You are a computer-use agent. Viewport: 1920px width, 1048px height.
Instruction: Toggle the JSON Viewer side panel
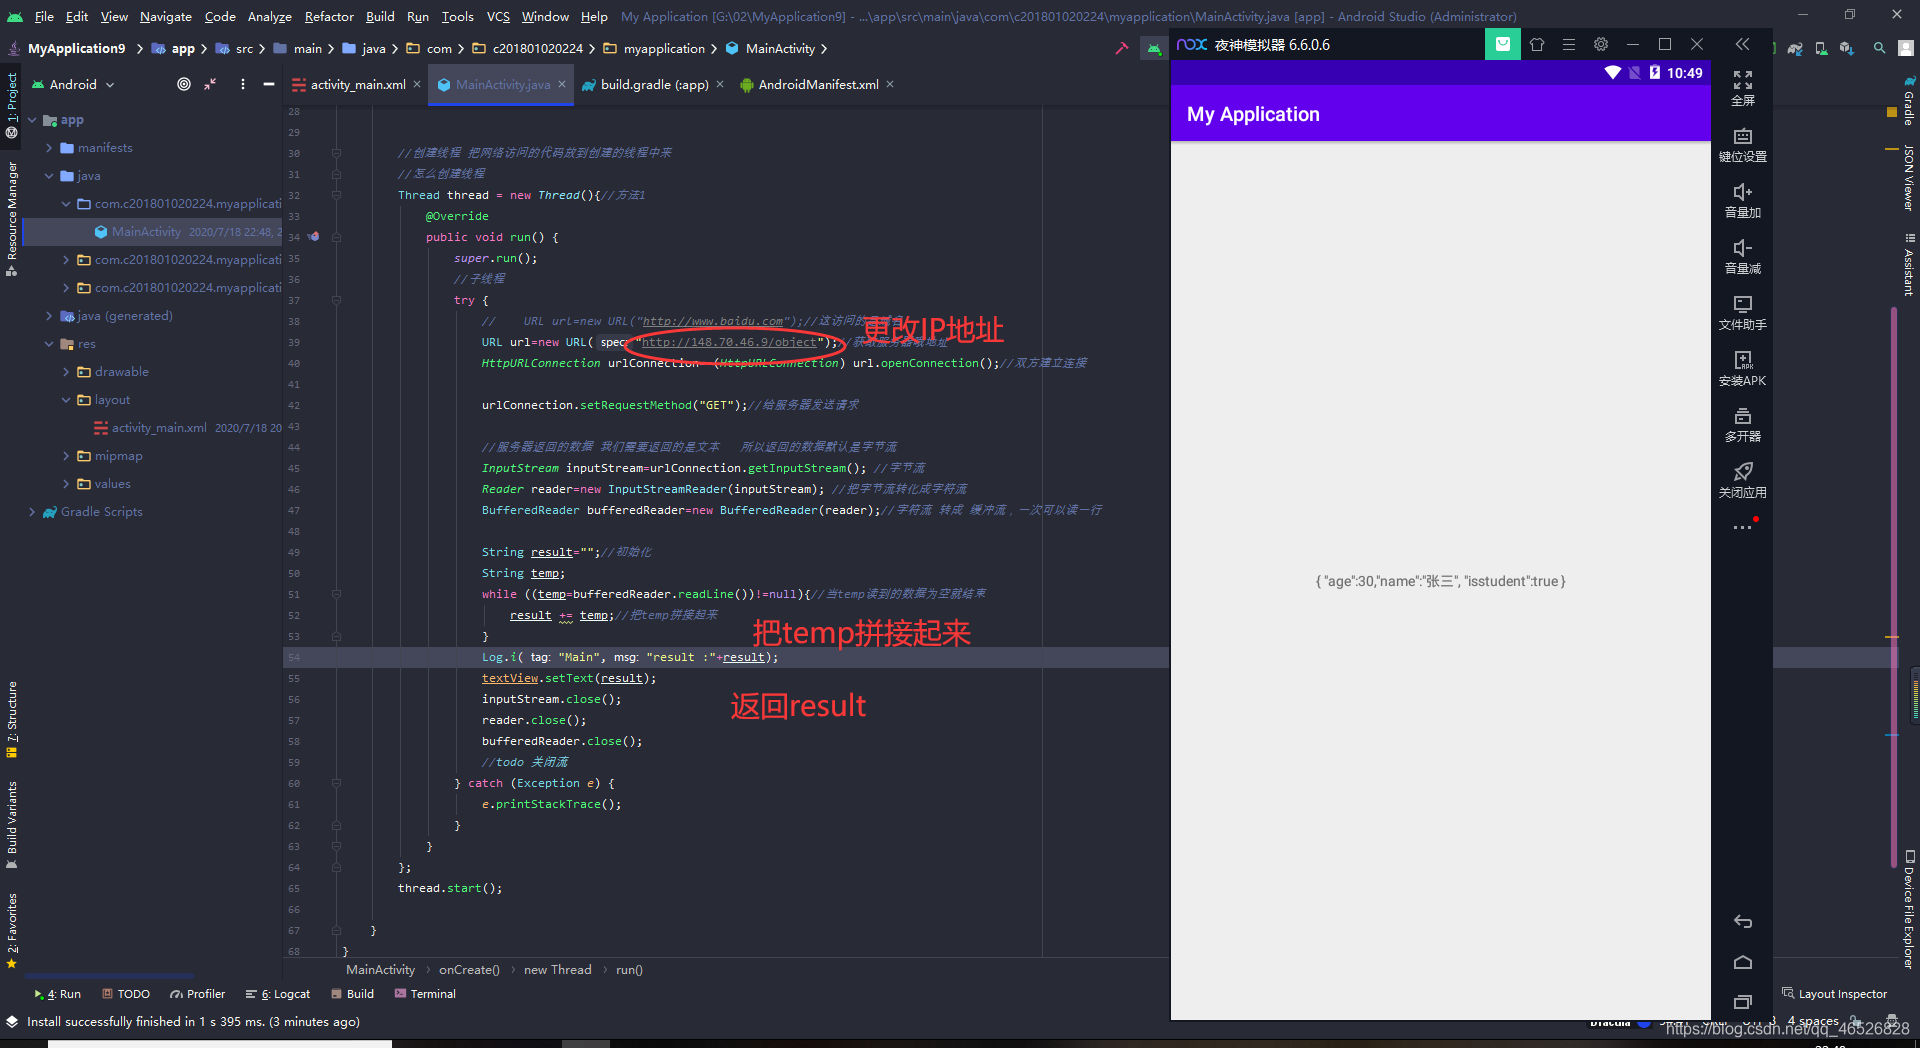(x=1908, y=177)
